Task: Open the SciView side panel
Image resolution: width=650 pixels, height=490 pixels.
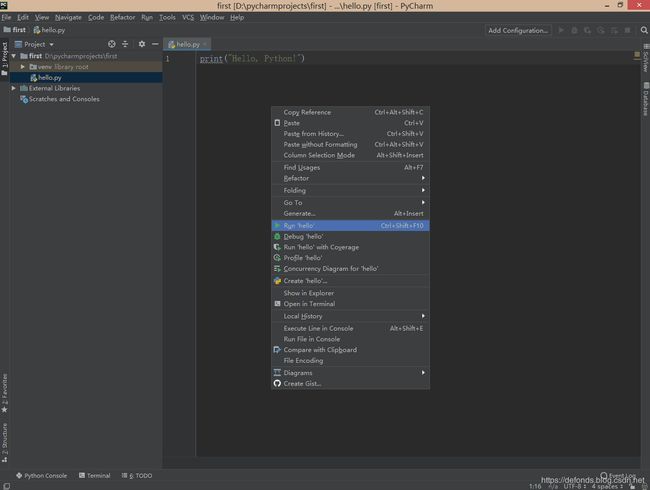Action: point(646,57)
